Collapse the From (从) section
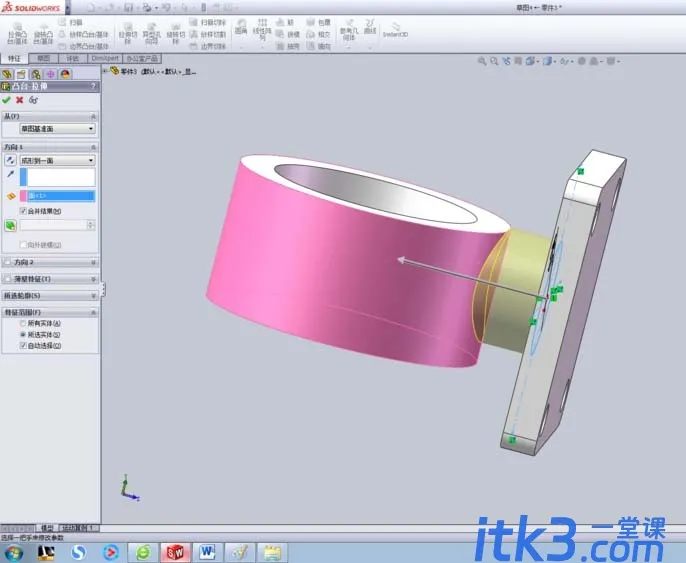 pos(93,116)
